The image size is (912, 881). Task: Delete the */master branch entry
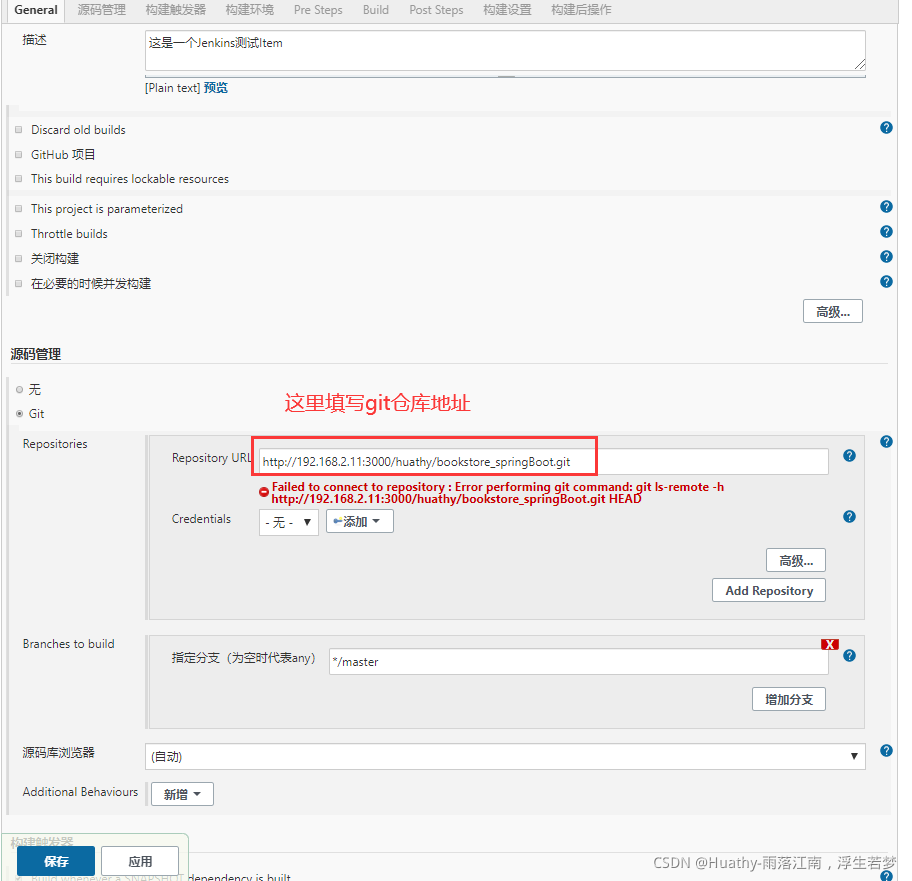829,644
